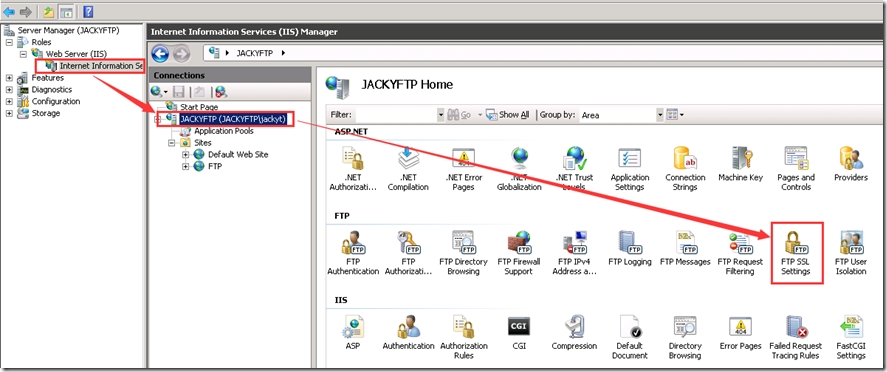
Task: Open the FTP Firewall Support icon
Action: click(x=519, y=253)
